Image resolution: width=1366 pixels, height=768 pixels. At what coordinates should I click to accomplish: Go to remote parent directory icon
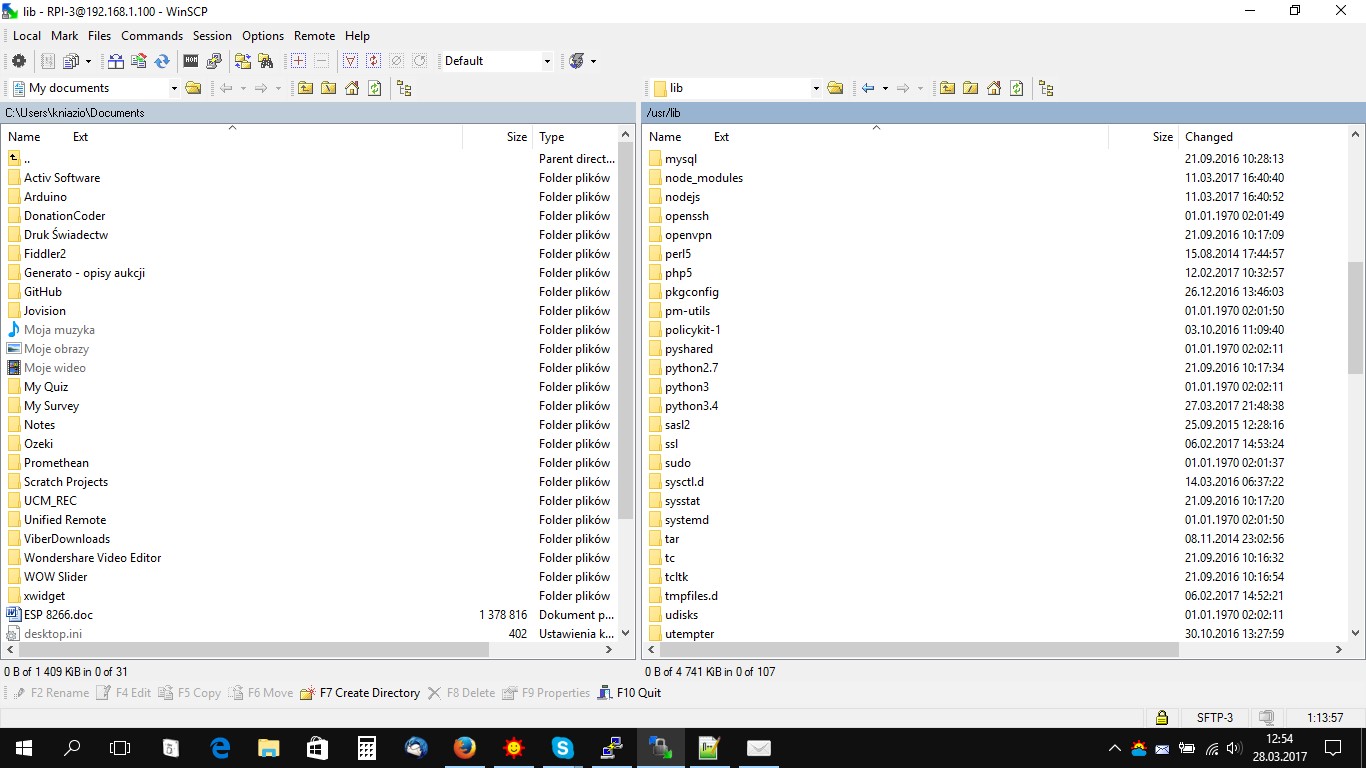pos(948,88)
